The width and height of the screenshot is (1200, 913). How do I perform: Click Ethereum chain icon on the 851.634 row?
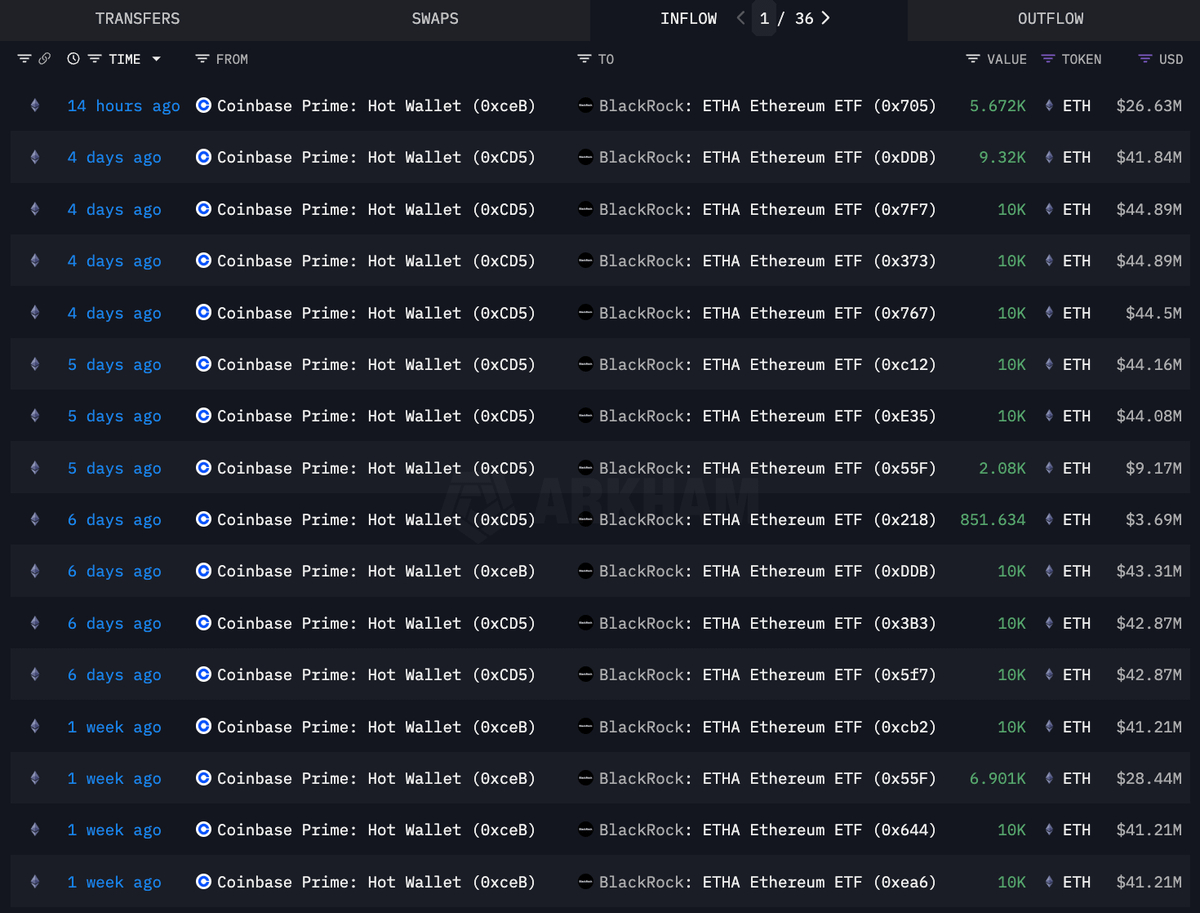pos(35,520)
